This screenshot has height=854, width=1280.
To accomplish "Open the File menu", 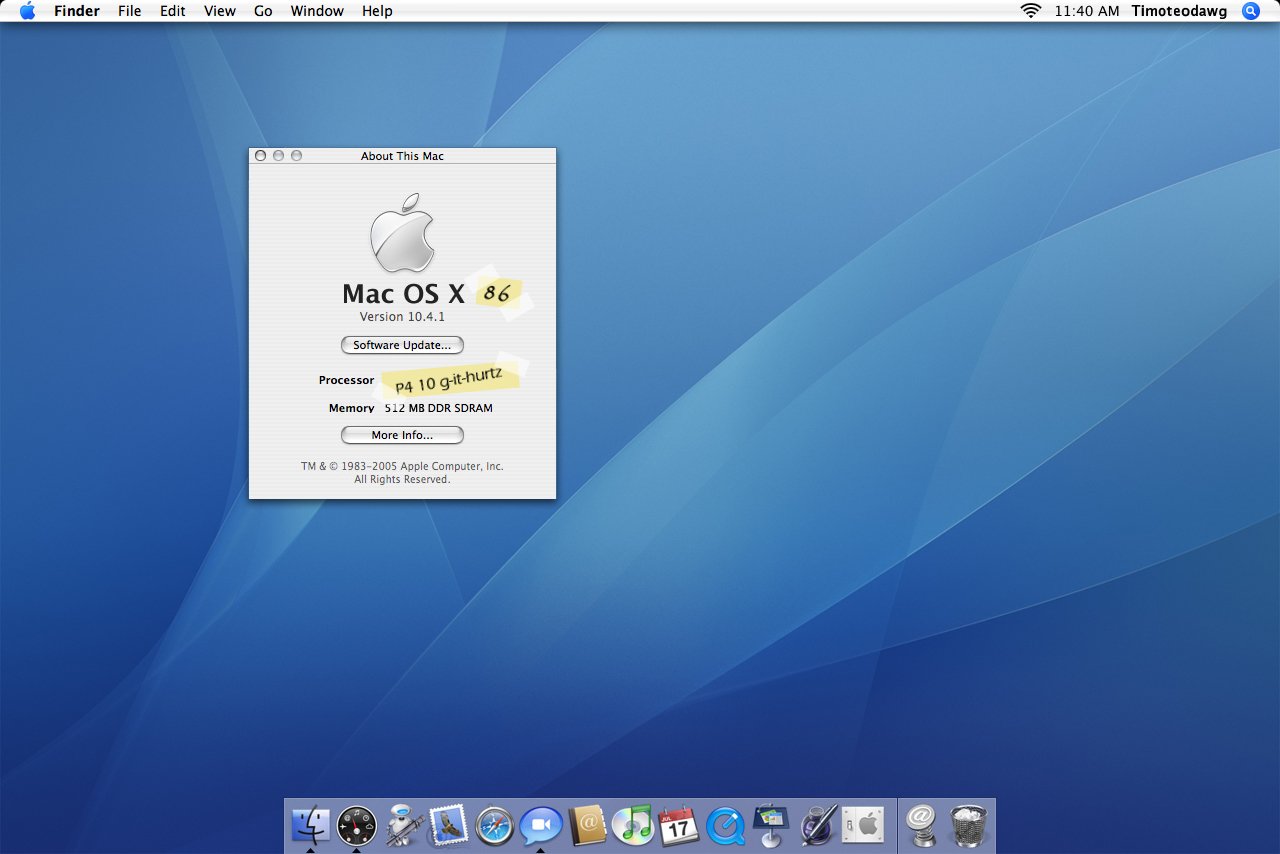I will 130,11.
